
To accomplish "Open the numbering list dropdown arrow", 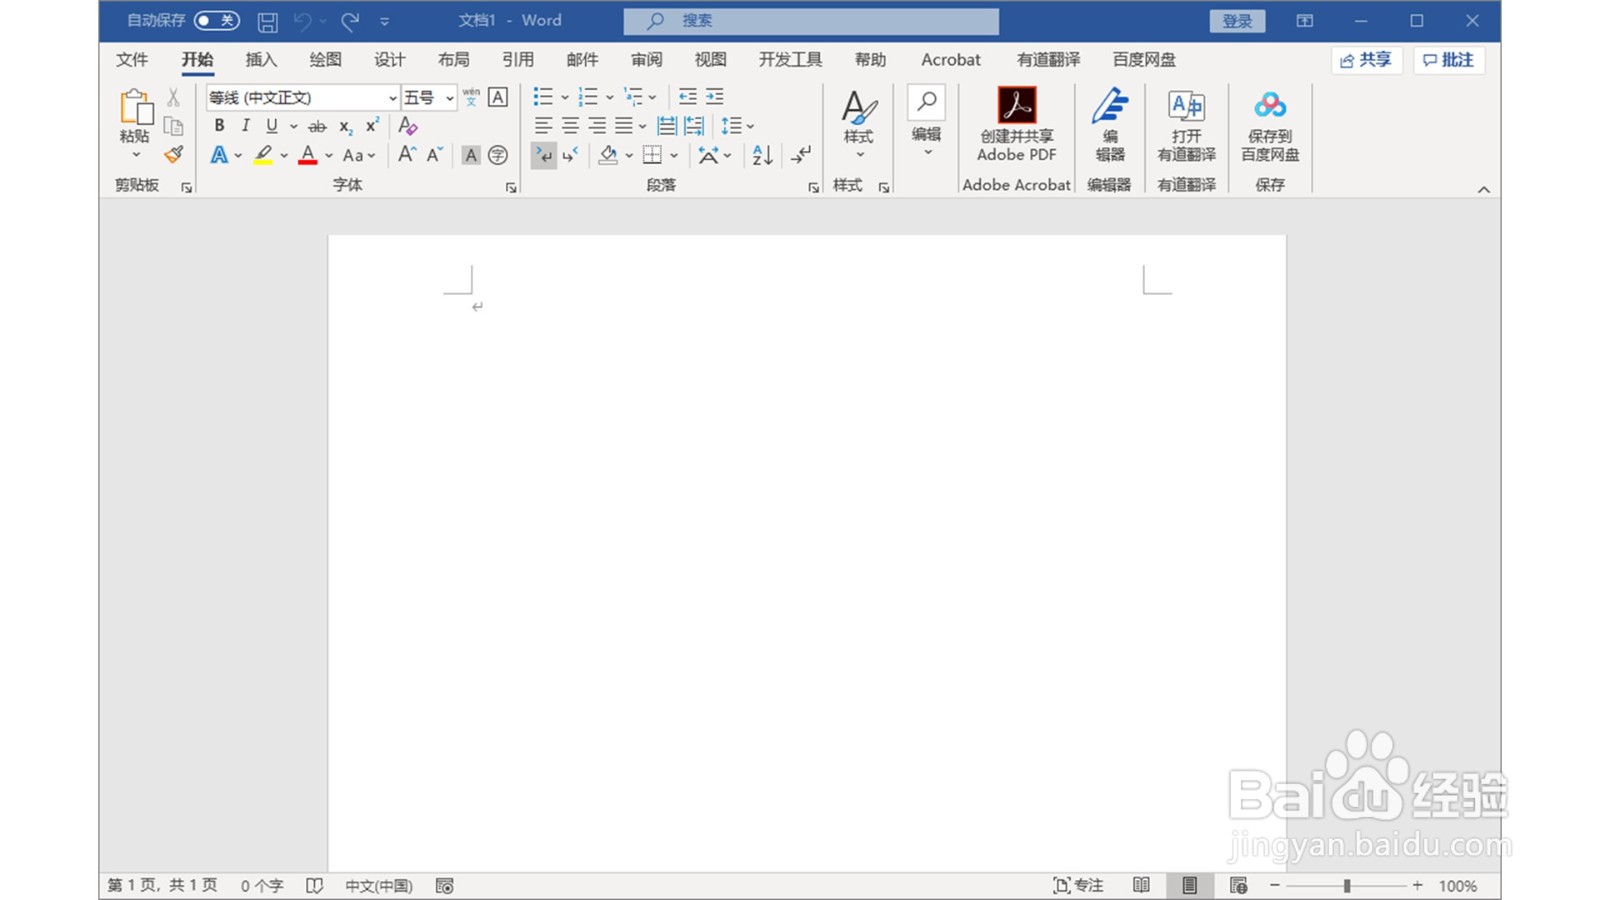I will pyautogui.click(x=609, y=97).
